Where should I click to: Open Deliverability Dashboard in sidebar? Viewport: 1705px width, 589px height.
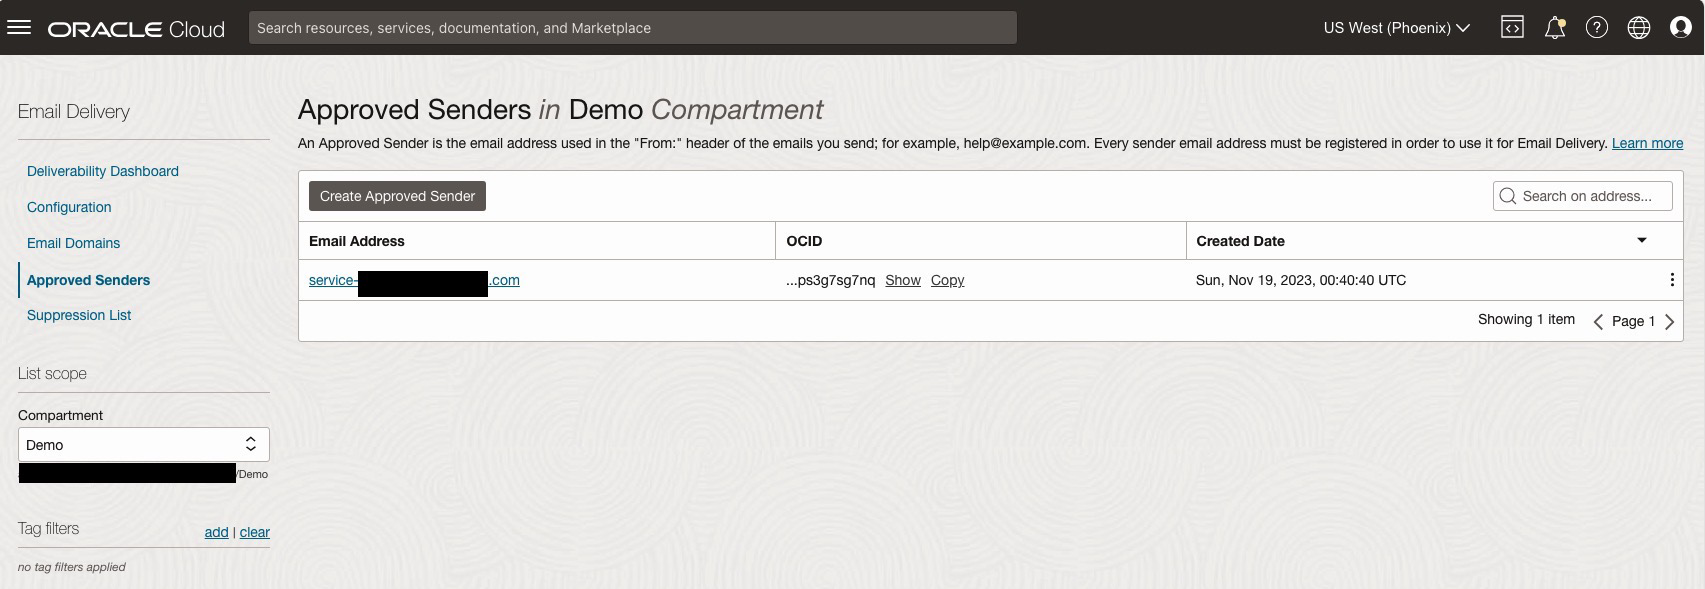103,171
